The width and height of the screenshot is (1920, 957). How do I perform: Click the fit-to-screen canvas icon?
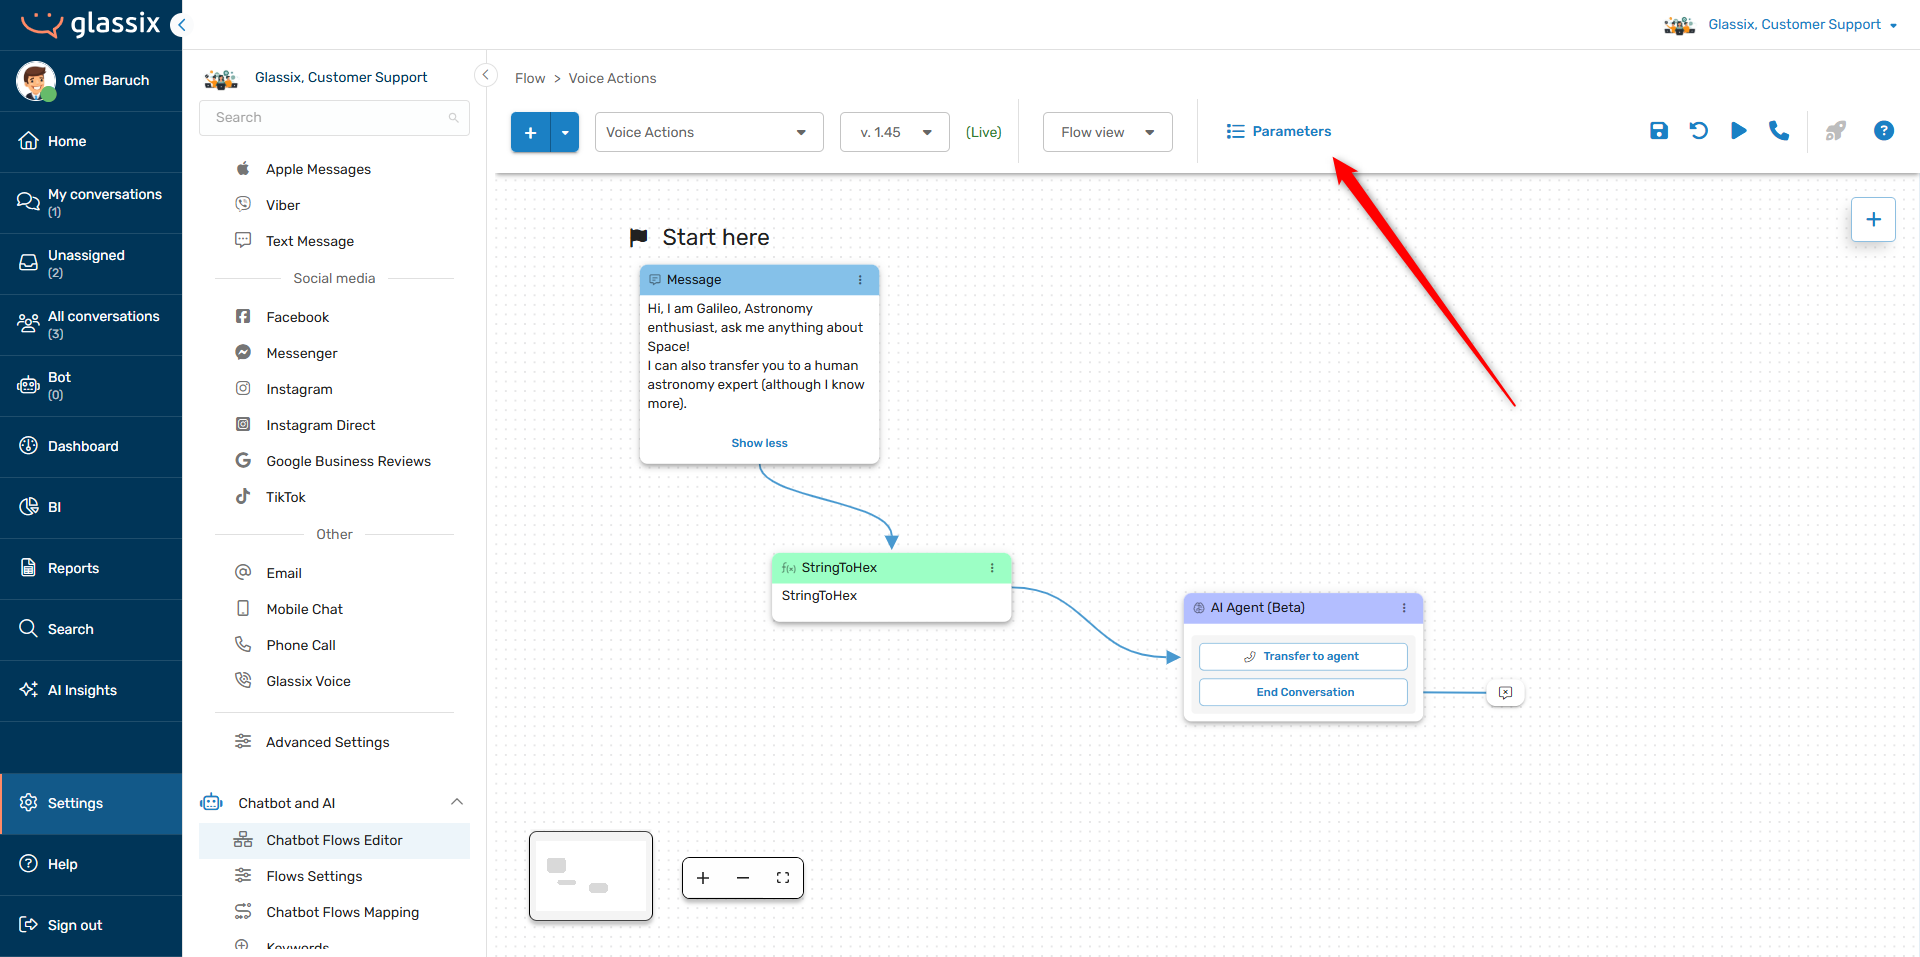(783, 878)
